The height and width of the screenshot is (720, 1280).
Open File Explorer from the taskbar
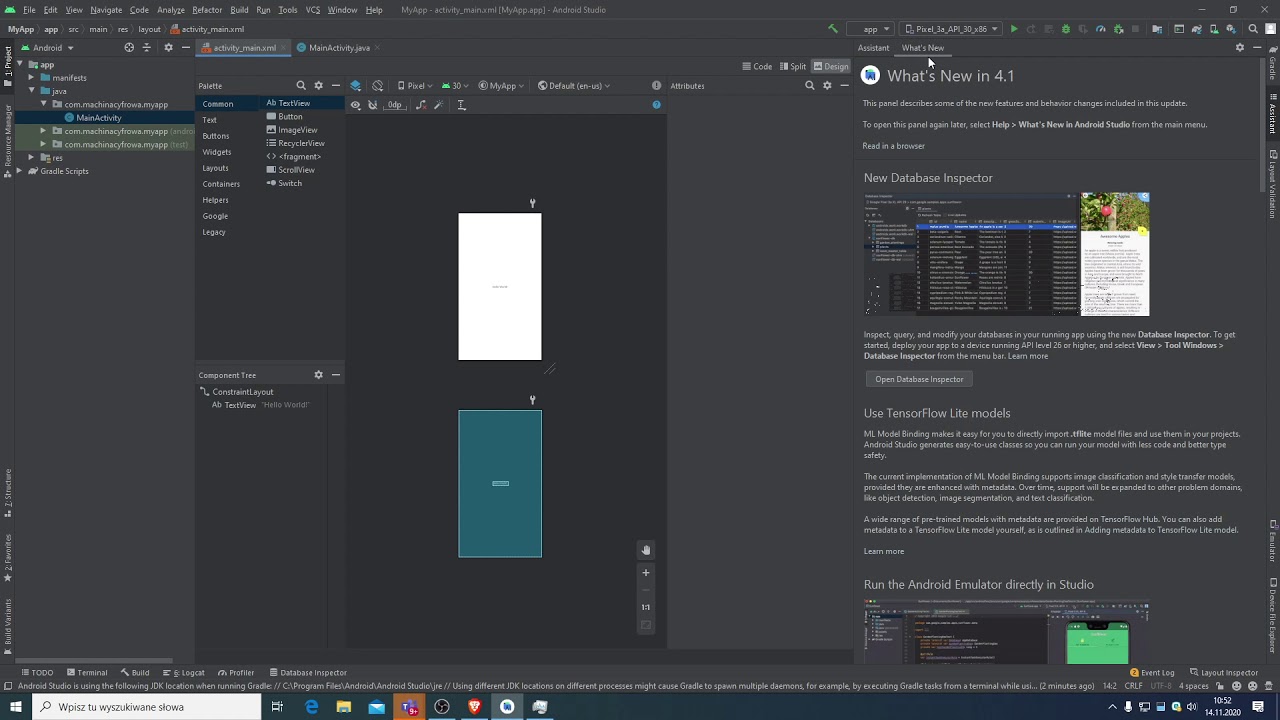click(344, 707)
